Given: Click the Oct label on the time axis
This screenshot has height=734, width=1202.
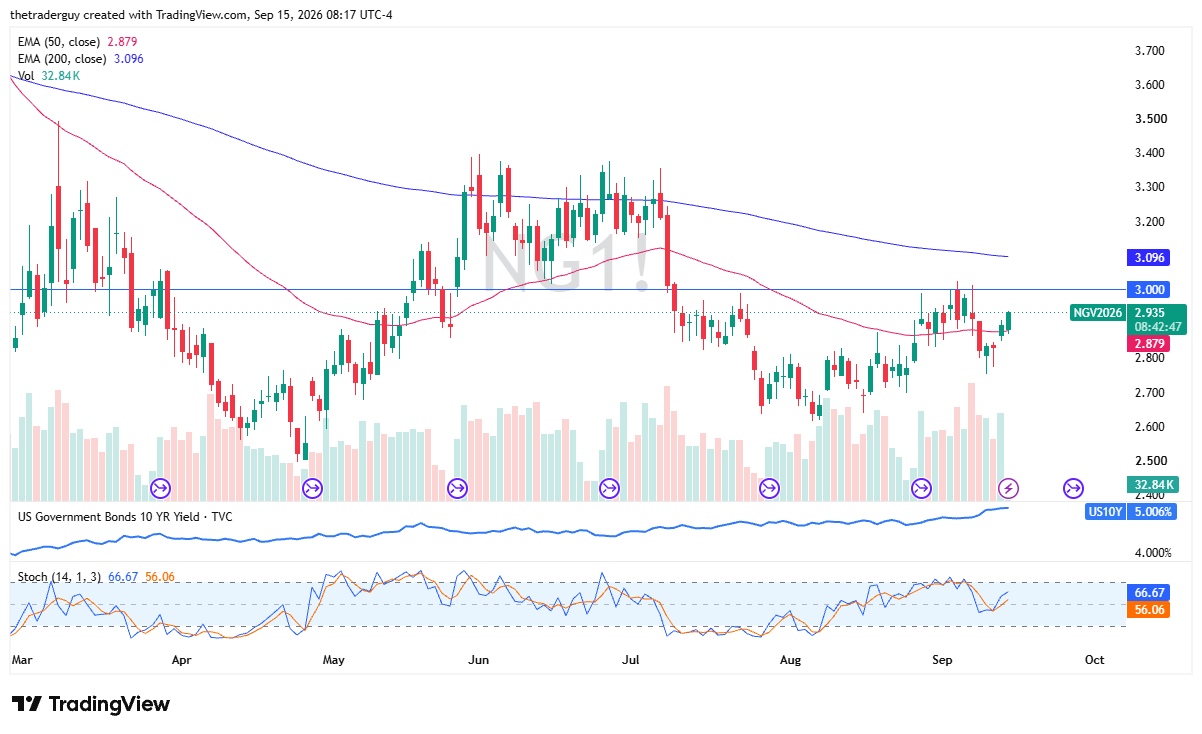Looking at the screenshot, I should (x=1094, y=660).
